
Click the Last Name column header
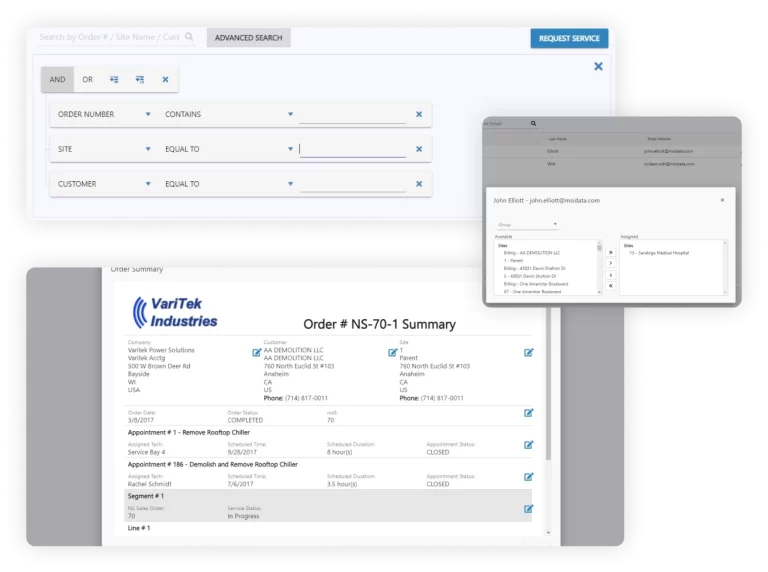coord(557,139)
